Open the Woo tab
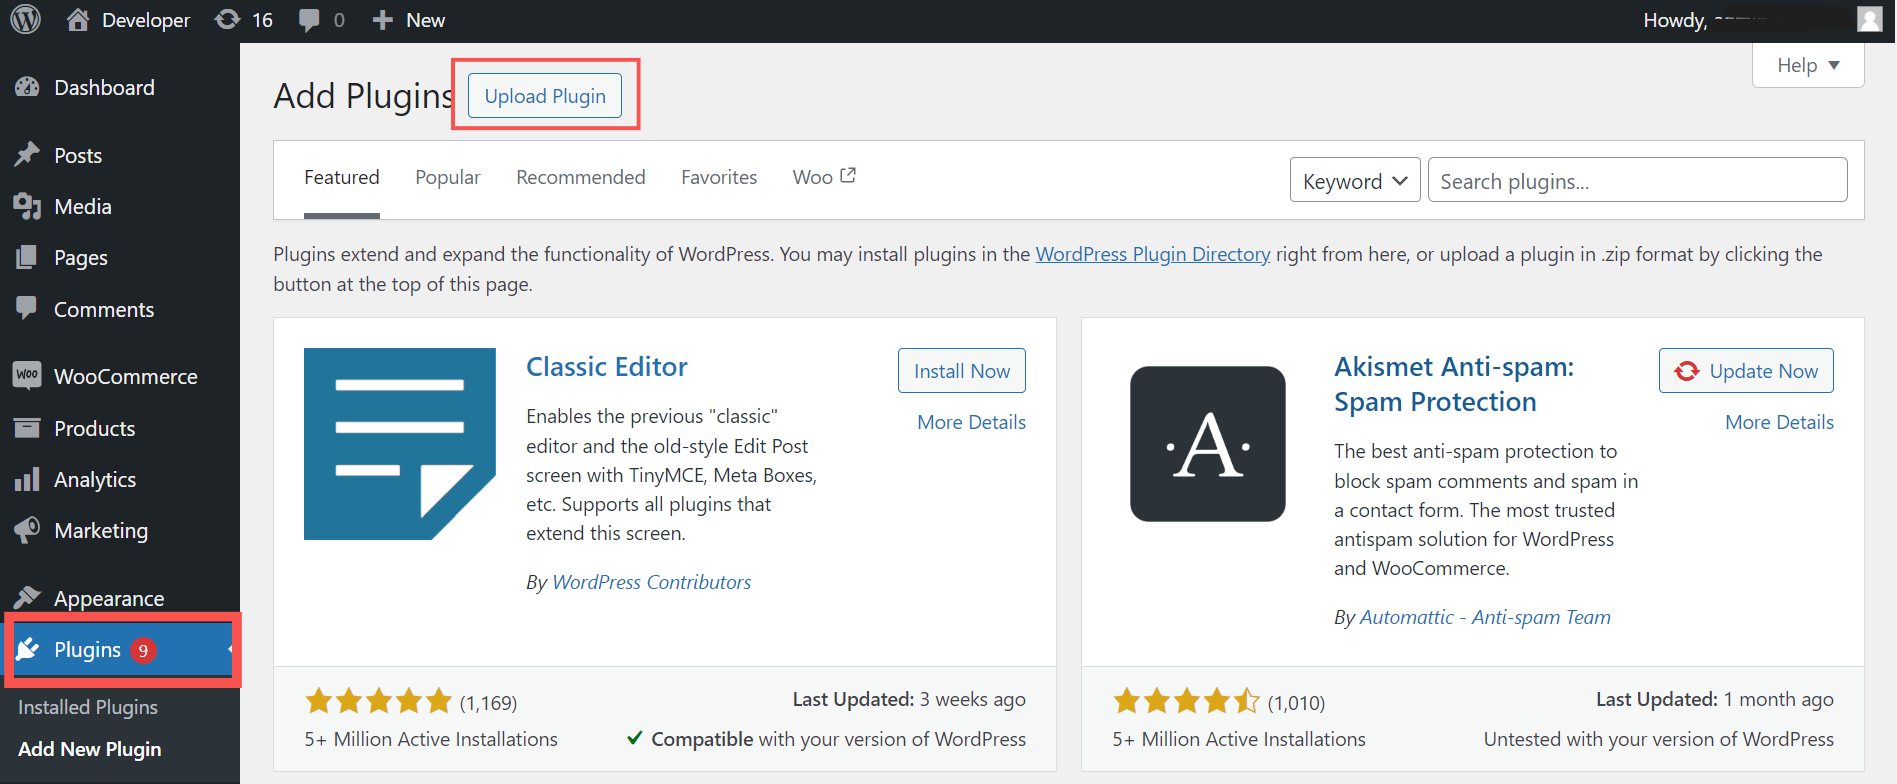 click(824, 177)
